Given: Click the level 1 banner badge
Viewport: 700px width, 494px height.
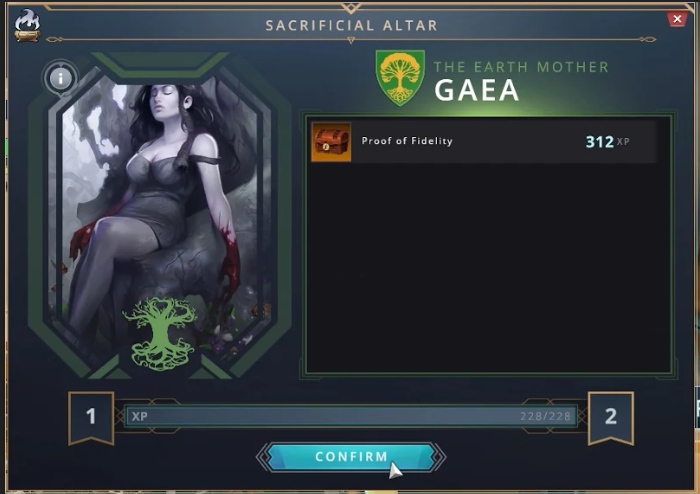Looking at the screenshot, I should pos(91,418).
